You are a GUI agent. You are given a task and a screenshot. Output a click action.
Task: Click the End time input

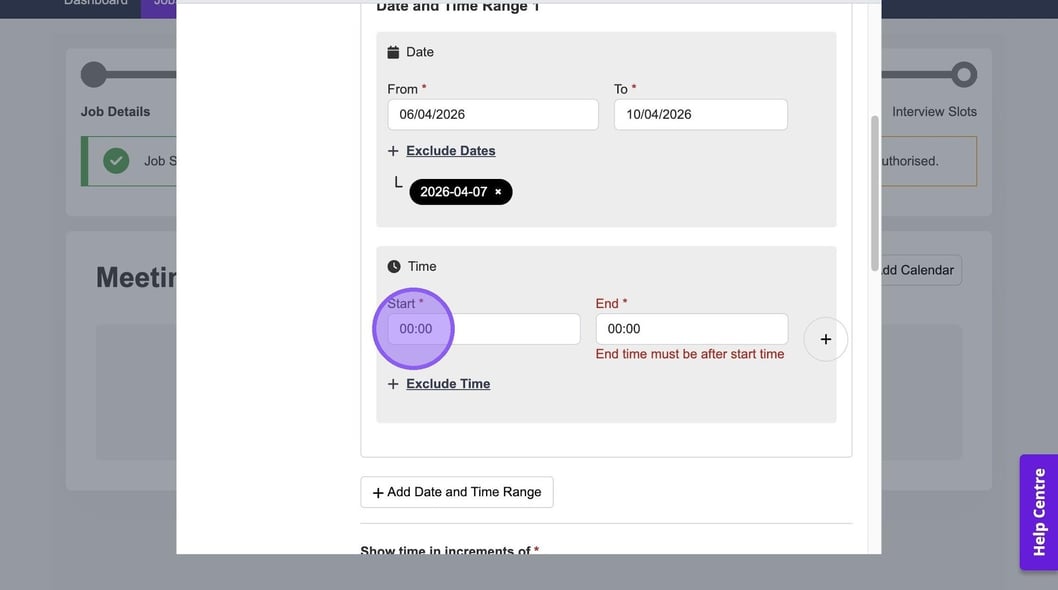pos(691,329)
